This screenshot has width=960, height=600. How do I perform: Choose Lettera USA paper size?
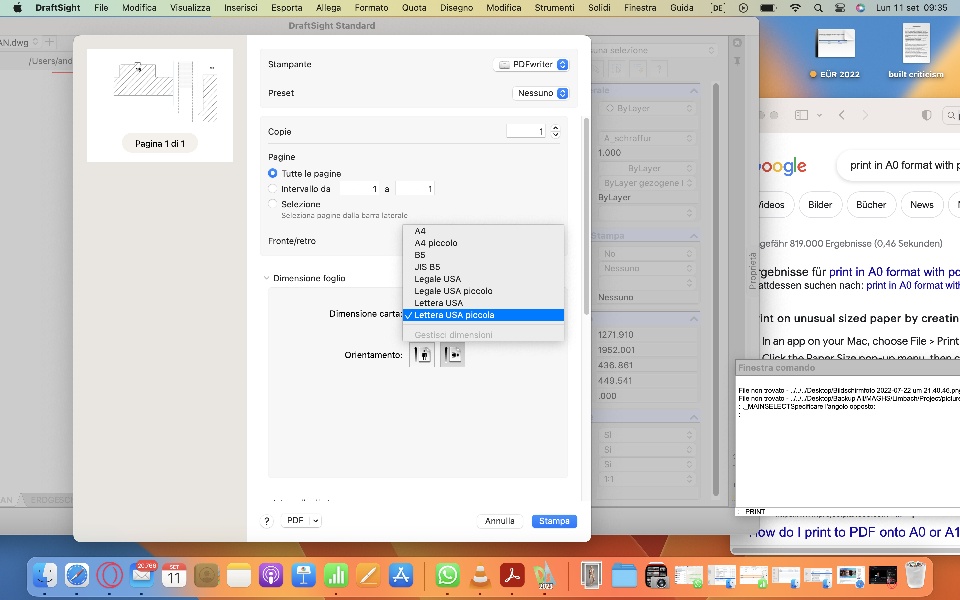[x=483, y=302]
